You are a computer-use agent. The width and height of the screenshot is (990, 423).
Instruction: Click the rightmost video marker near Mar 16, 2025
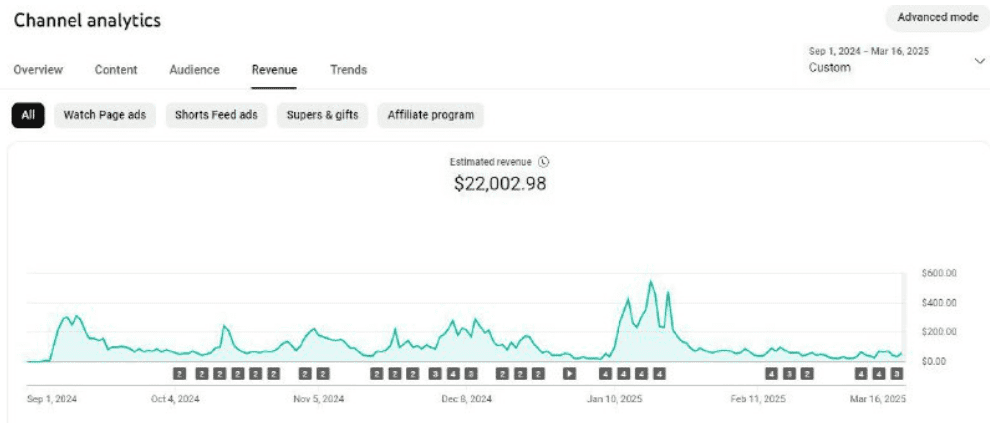[x=897, y=374]
